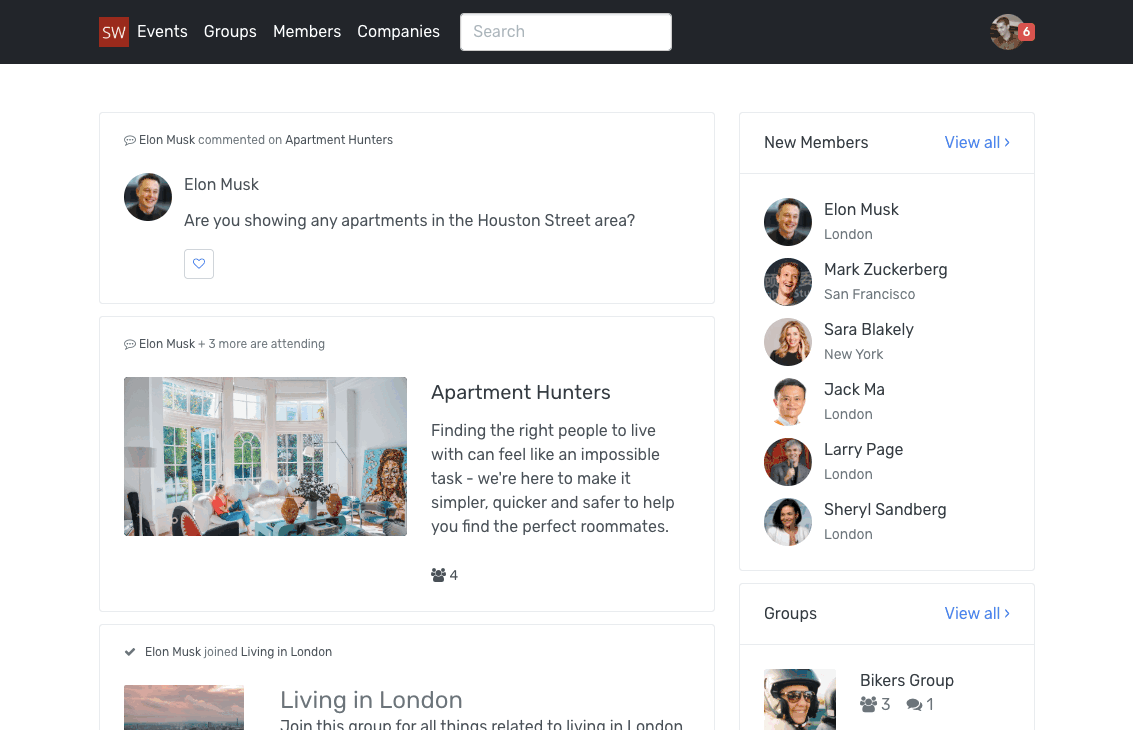Viewport: 1133px width, 730px height.
Task: Open the Living in London group heading
Action: coord(371,700)
